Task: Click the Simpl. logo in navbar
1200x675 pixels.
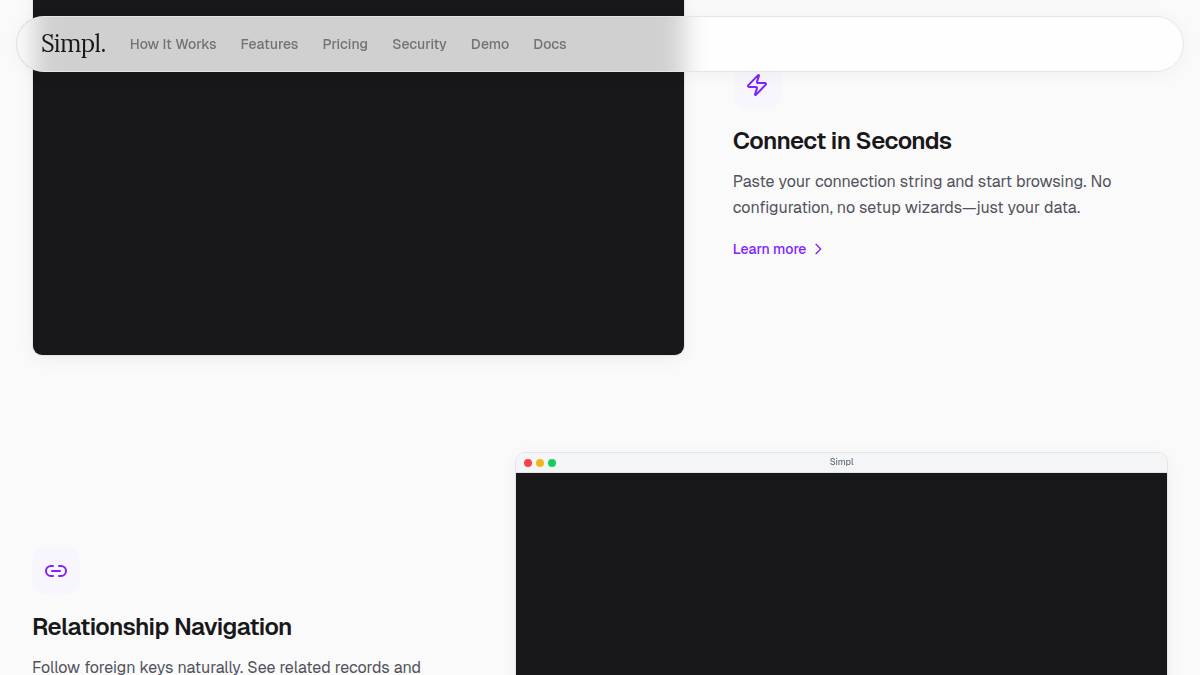Action: point(73,44)
